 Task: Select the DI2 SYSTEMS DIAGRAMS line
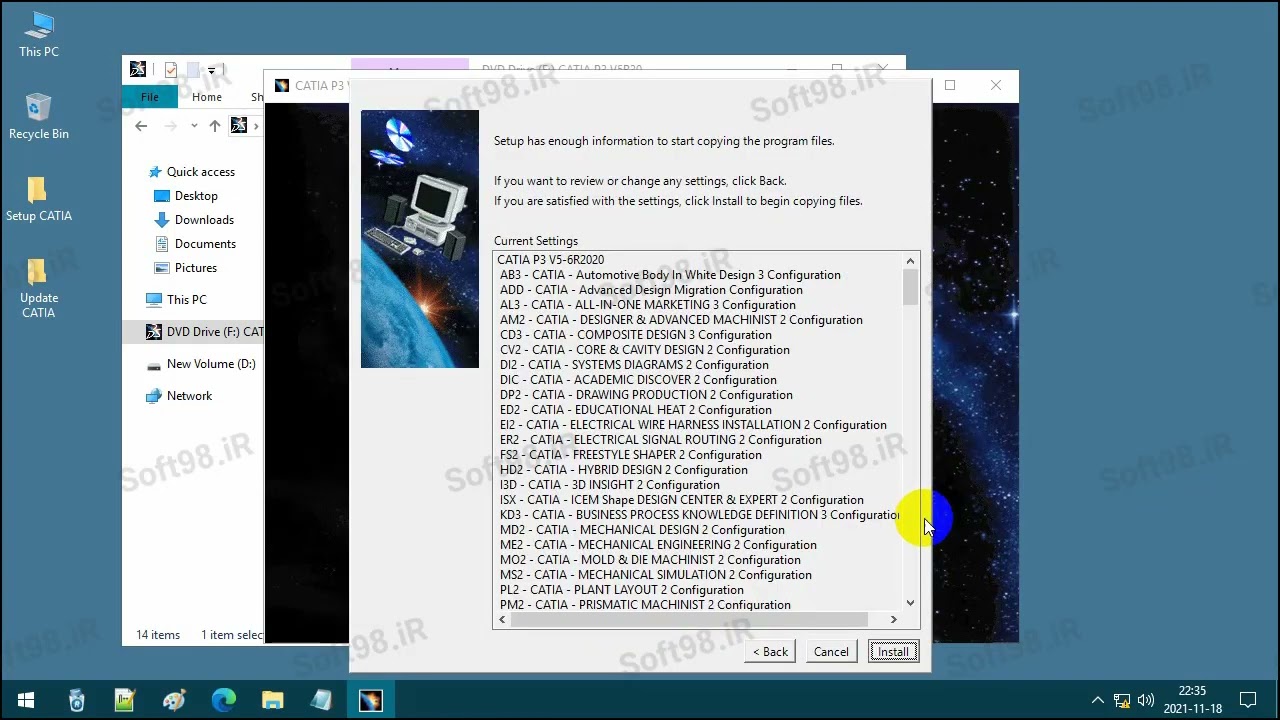point(634,365)
